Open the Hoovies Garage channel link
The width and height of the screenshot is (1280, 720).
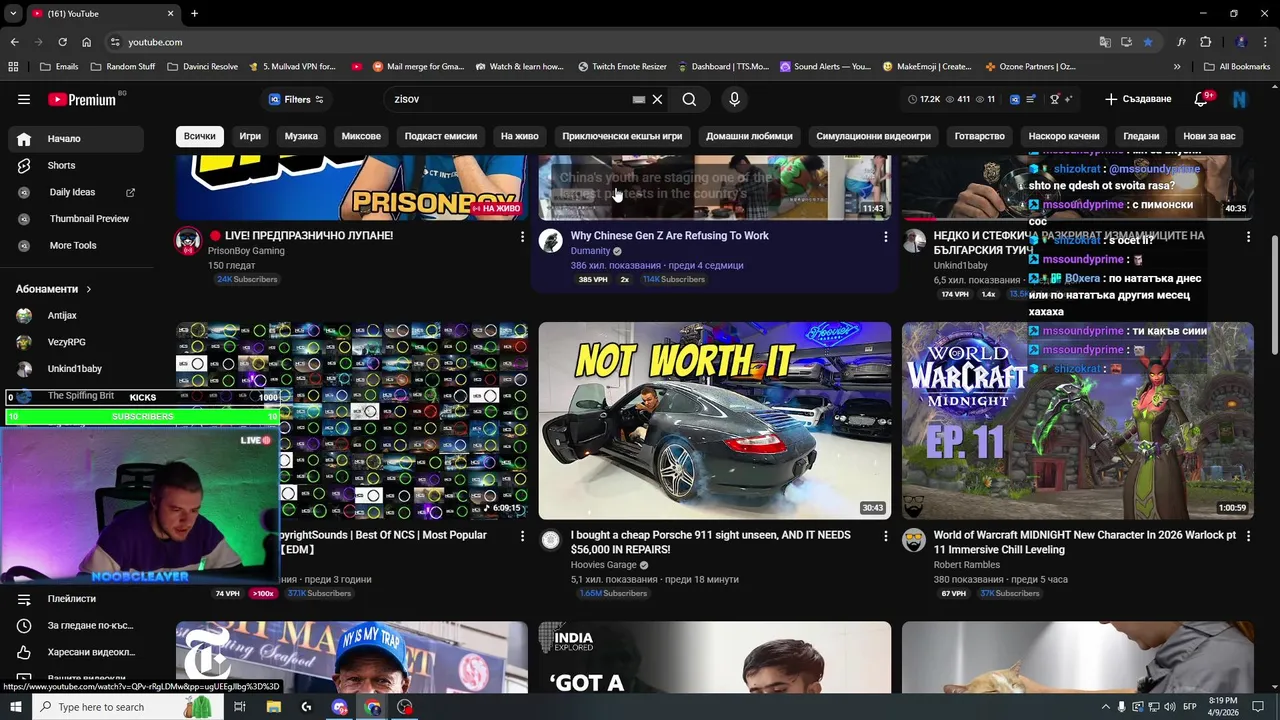(603, 565)
